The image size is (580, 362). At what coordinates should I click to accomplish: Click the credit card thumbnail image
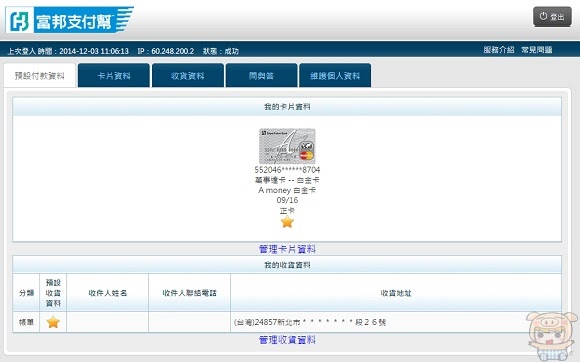[x=287, y=146]
